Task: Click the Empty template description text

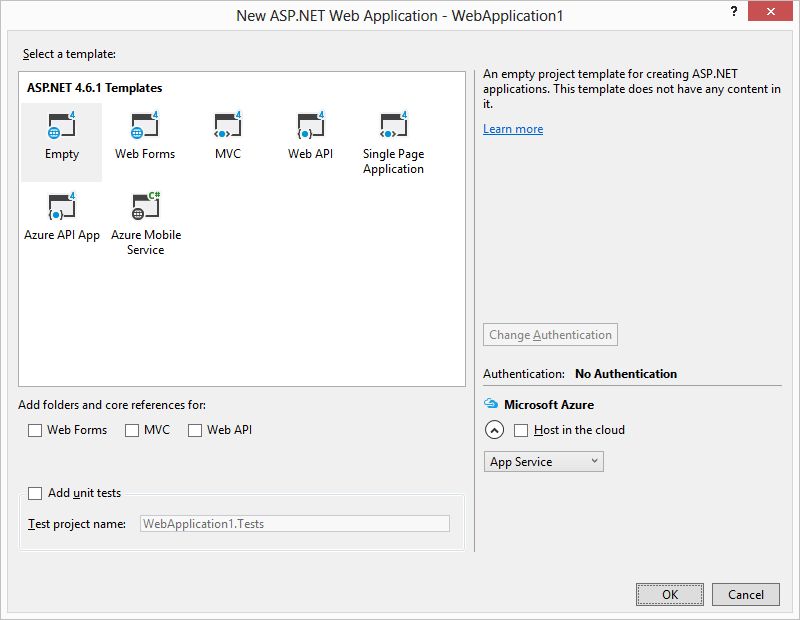Action: (x=632, y=89)
